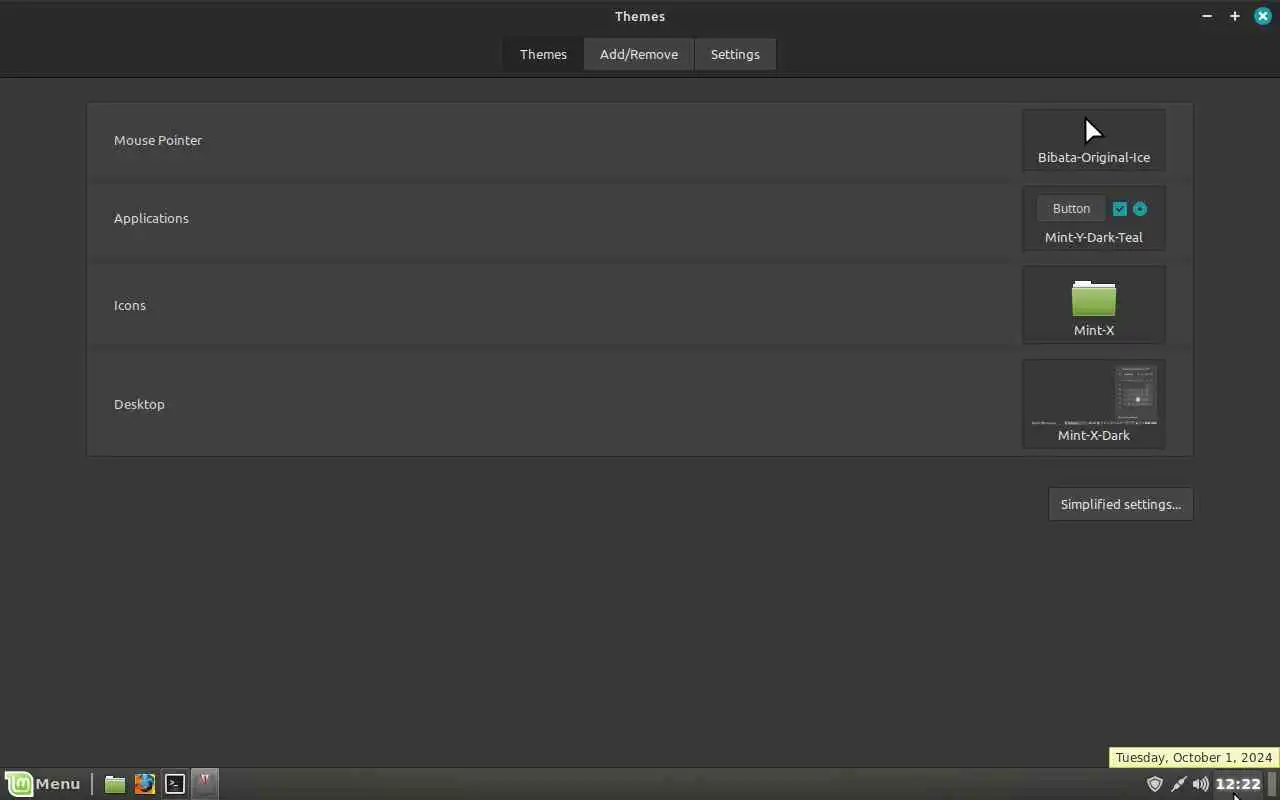Open the Linux Mint Menu
1280x800 pixels.
point(43,784)
